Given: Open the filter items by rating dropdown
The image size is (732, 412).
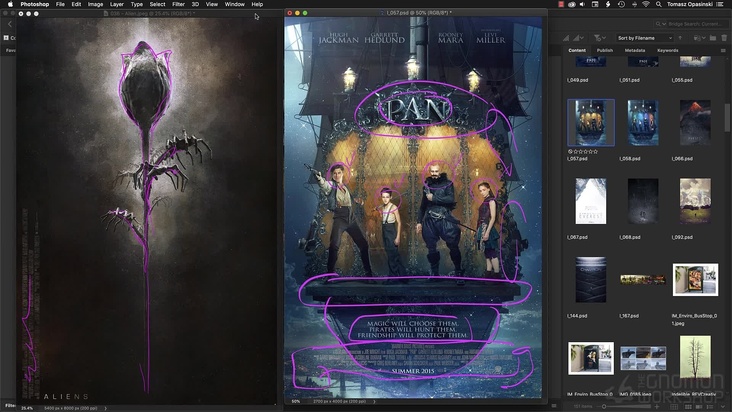Looking at the screenshot, I should (x=600, y=38).
